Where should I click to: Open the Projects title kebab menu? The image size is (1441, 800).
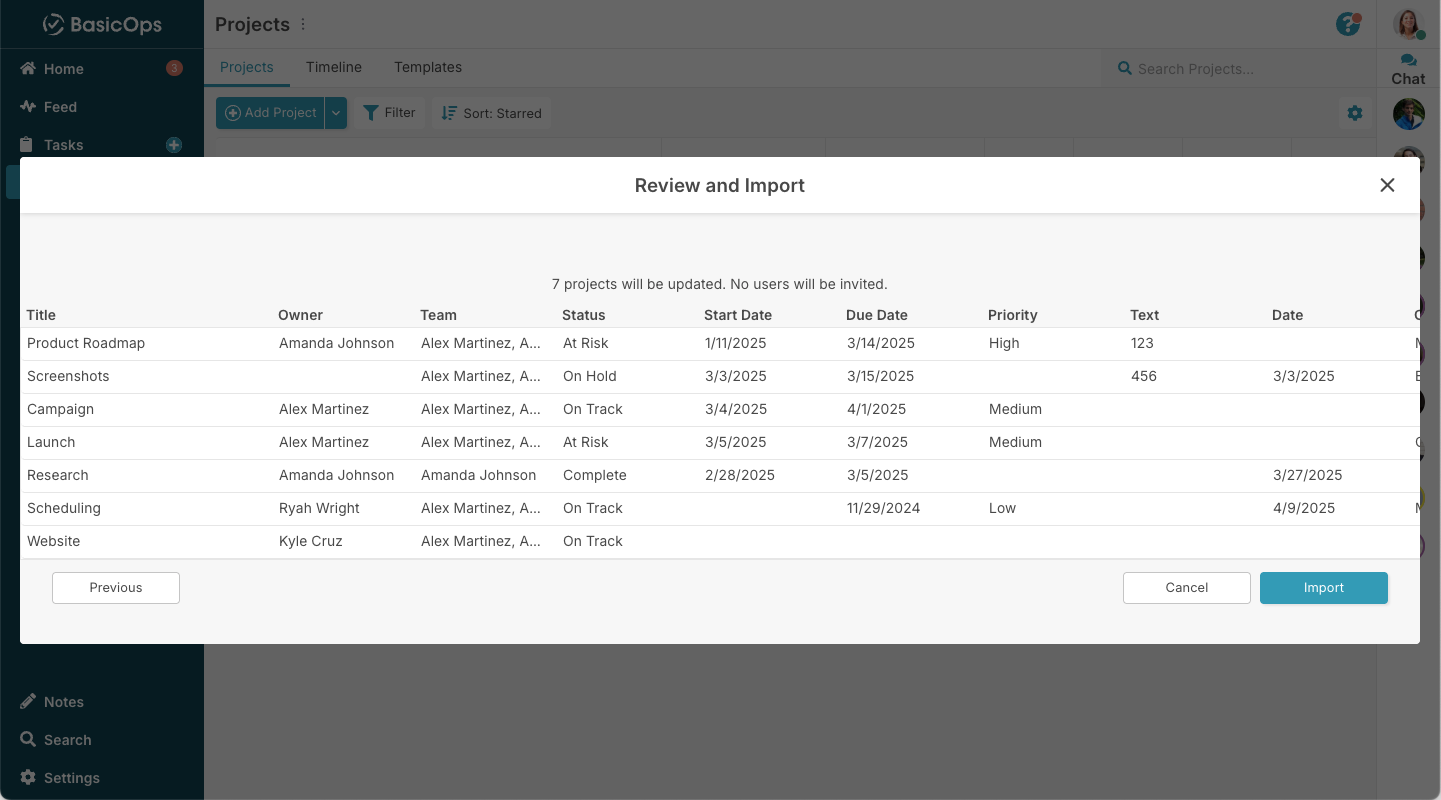tap(304, 25)
